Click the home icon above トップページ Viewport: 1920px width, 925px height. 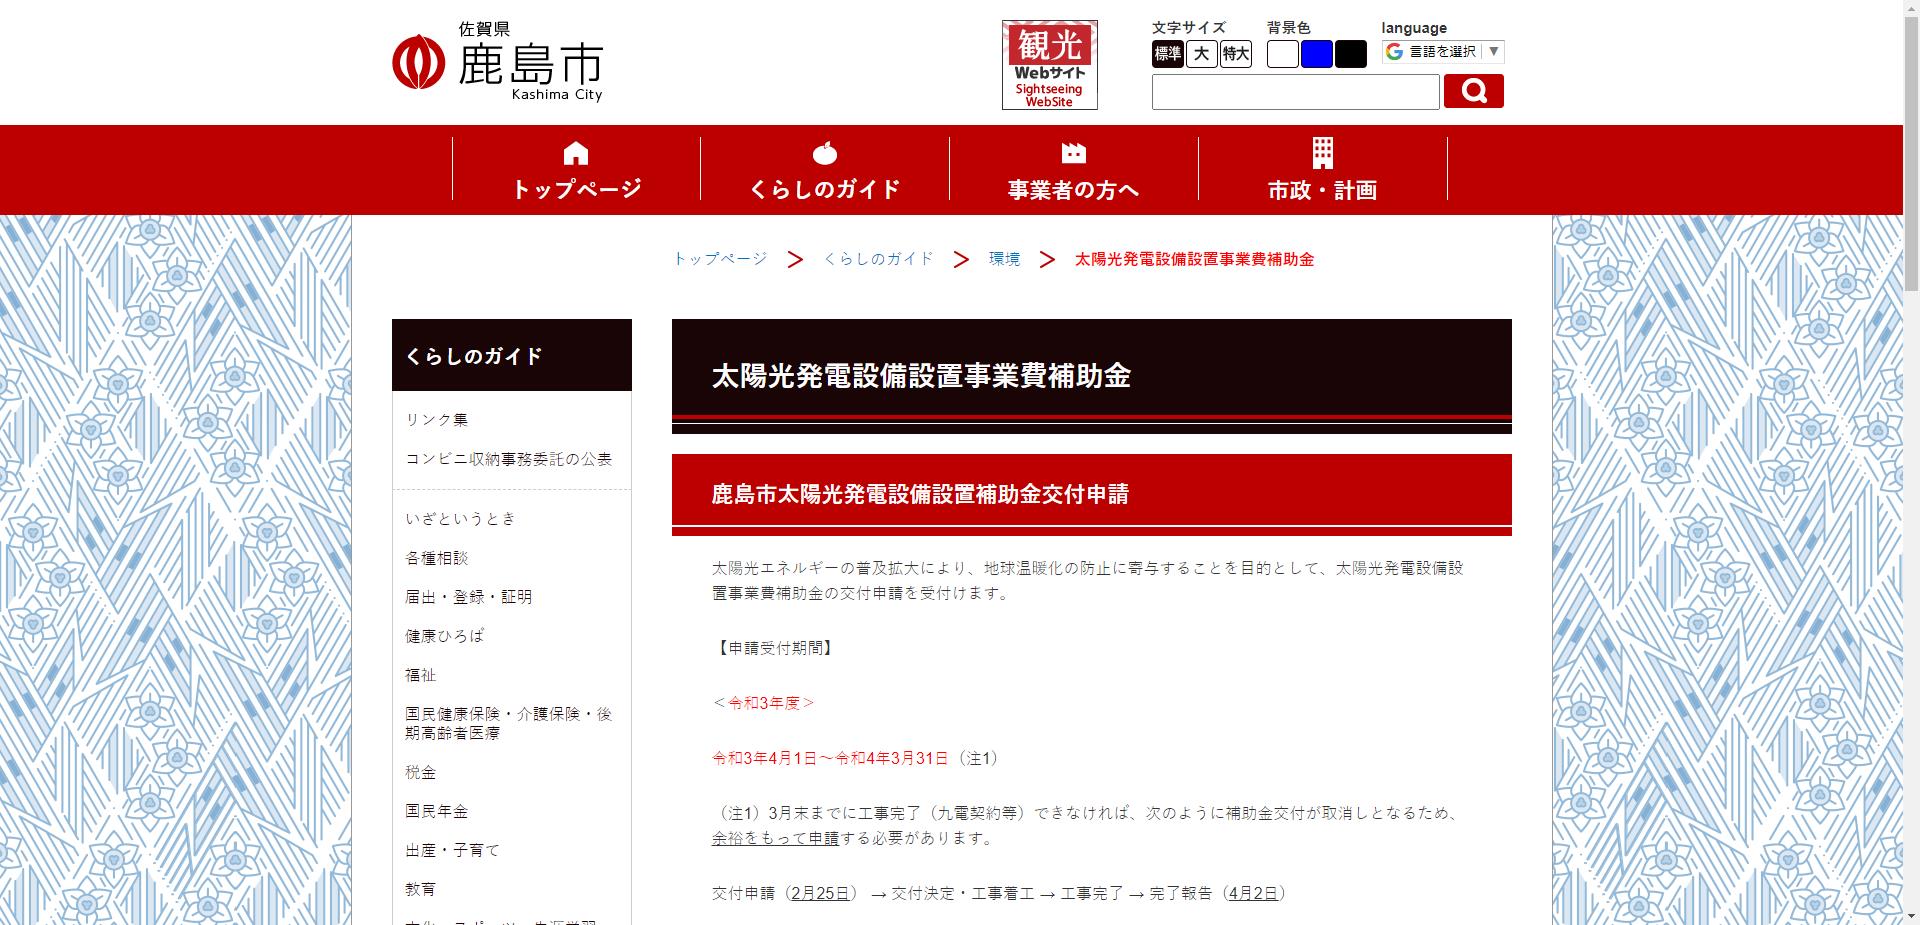(x=576, y=152)
